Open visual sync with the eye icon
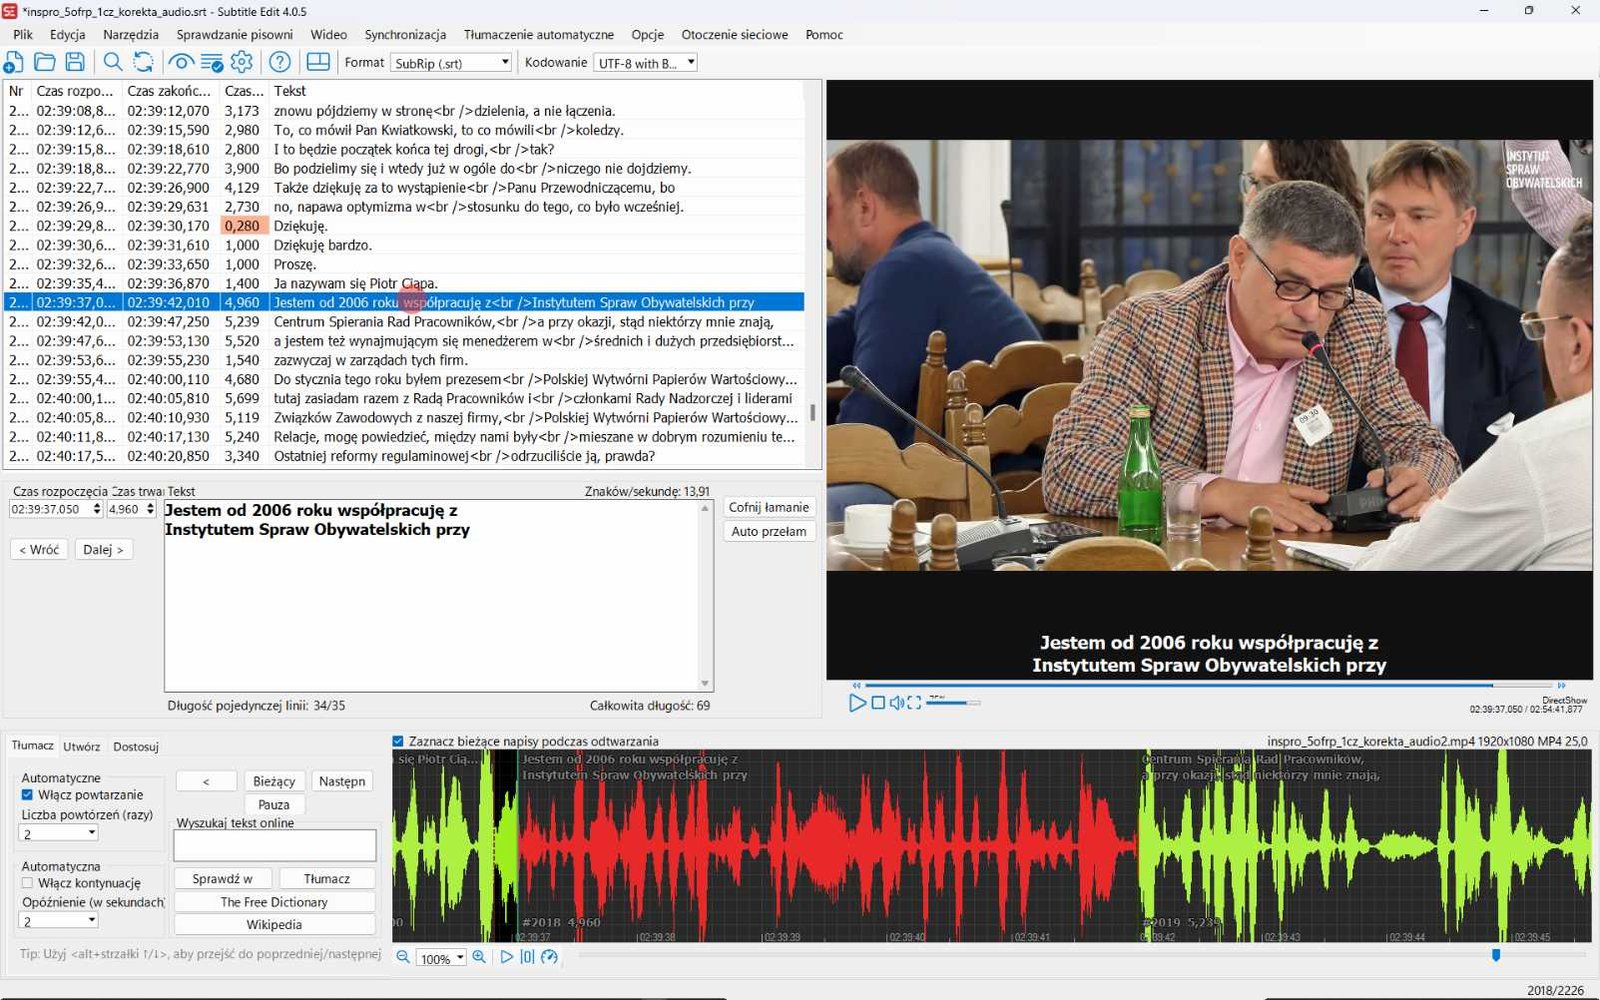This screenshot has height=1000, width=1600. pos(181,62)
